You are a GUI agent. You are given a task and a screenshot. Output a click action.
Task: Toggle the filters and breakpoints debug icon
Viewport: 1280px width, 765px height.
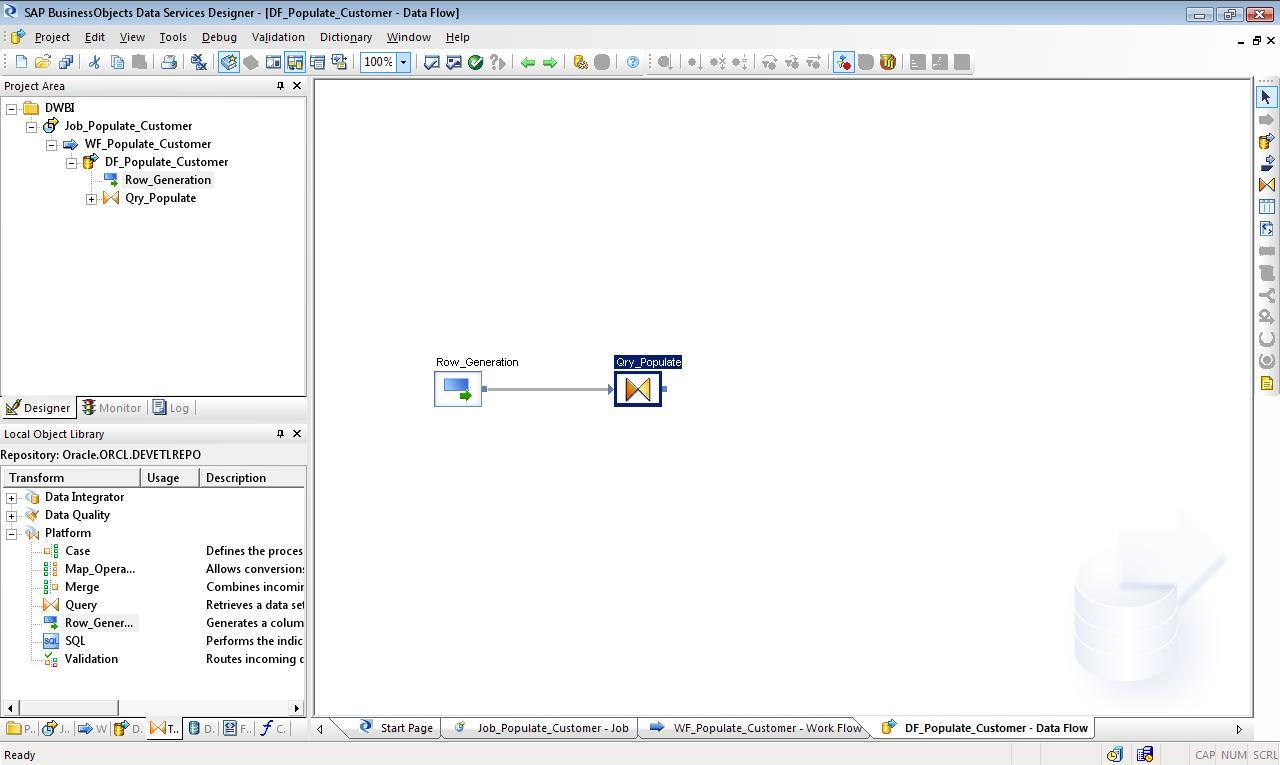click(x=844, y=62)
